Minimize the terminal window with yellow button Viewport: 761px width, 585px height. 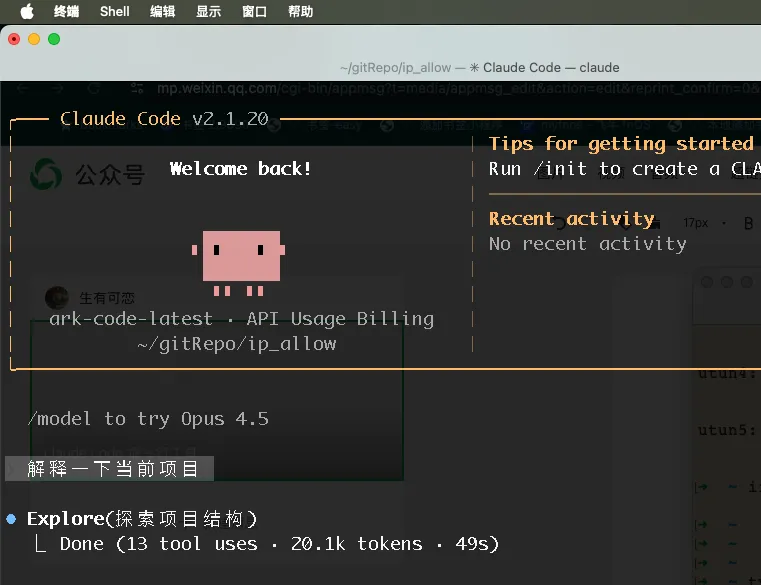(x=34, y=39)
